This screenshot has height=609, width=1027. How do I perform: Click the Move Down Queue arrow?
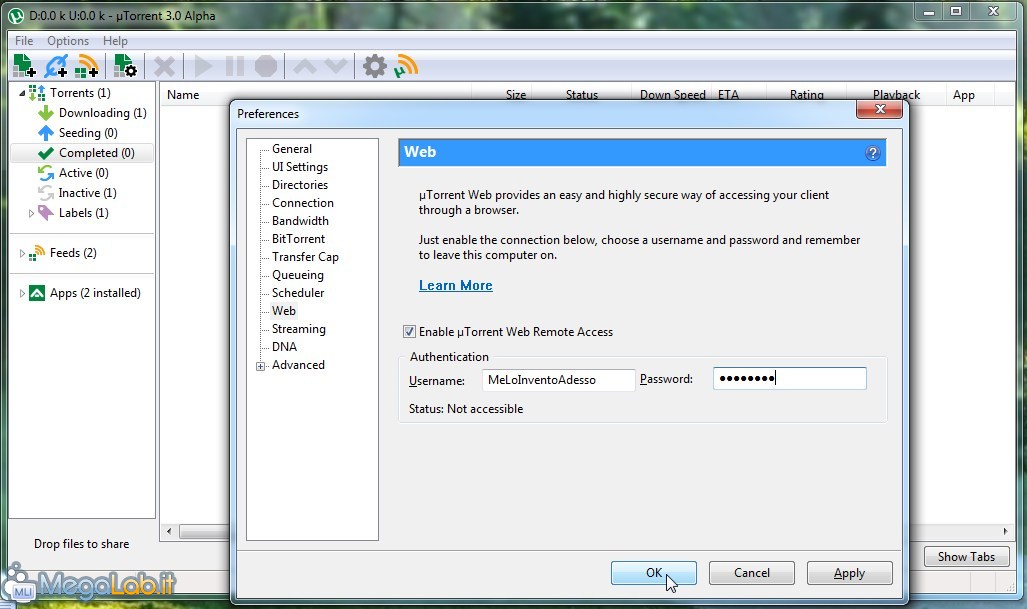pyautogui.click(x=336, y=66)
